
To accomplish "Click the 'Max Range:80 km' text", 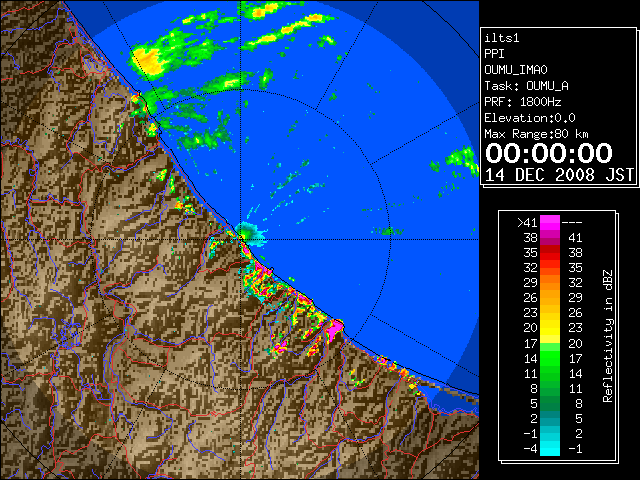I will tap(536, 134).
